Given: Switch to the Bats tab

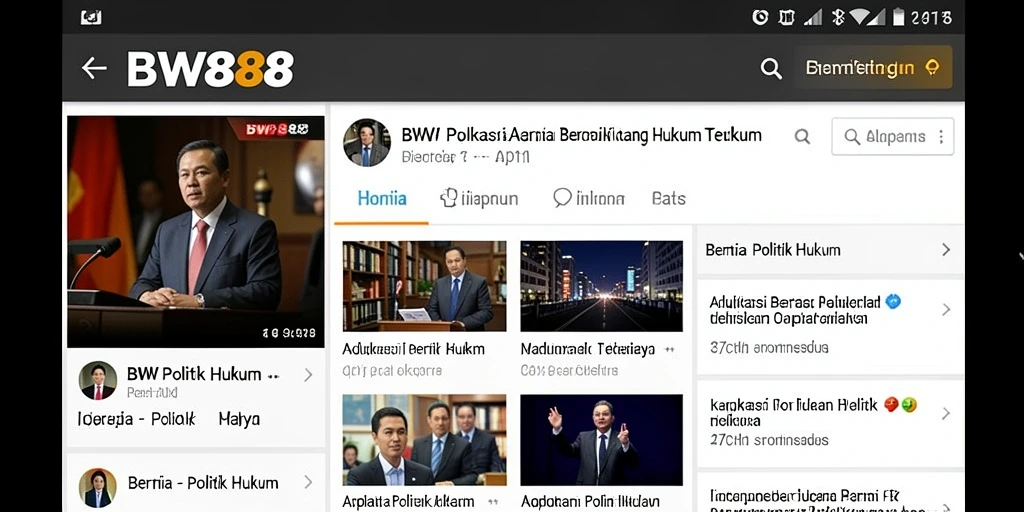Looking at the screenshot, I should pyautogui.click(x=669, y=199).
